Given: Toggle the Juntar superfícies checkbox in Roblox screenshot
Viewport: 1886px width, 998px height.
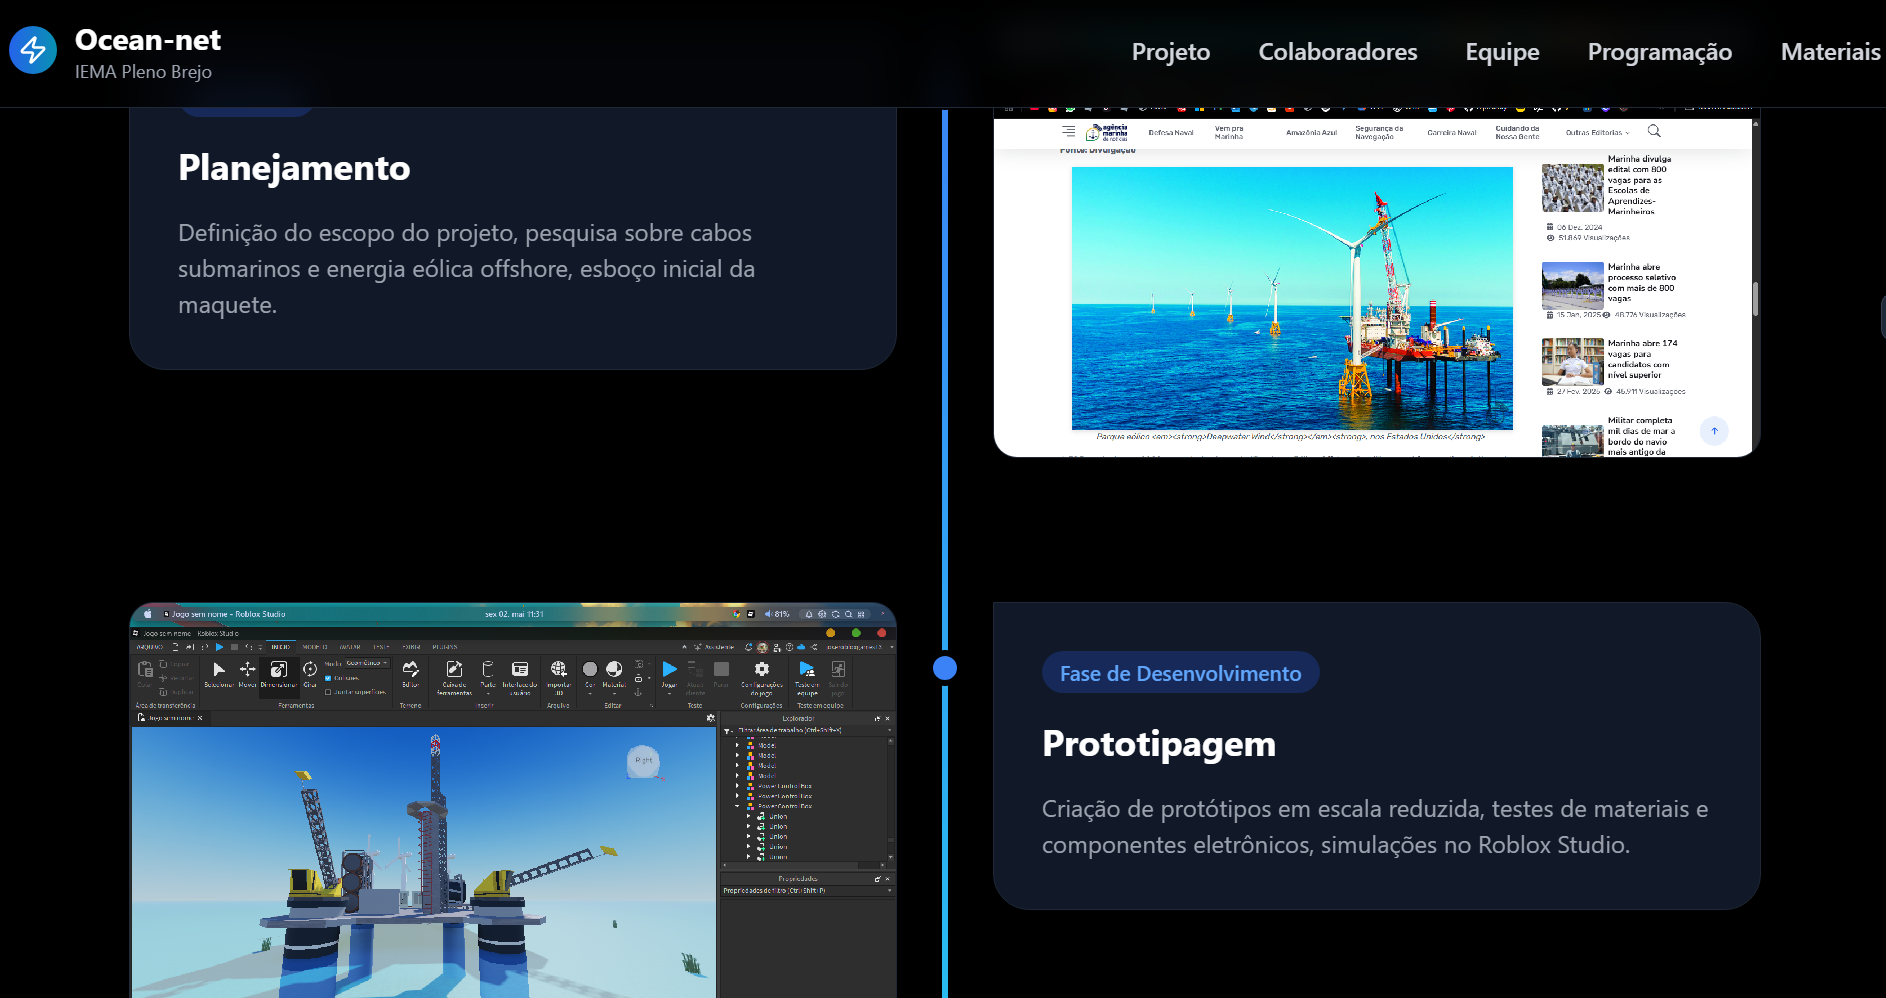Looking at the screenshot, I should click(328, 692).
